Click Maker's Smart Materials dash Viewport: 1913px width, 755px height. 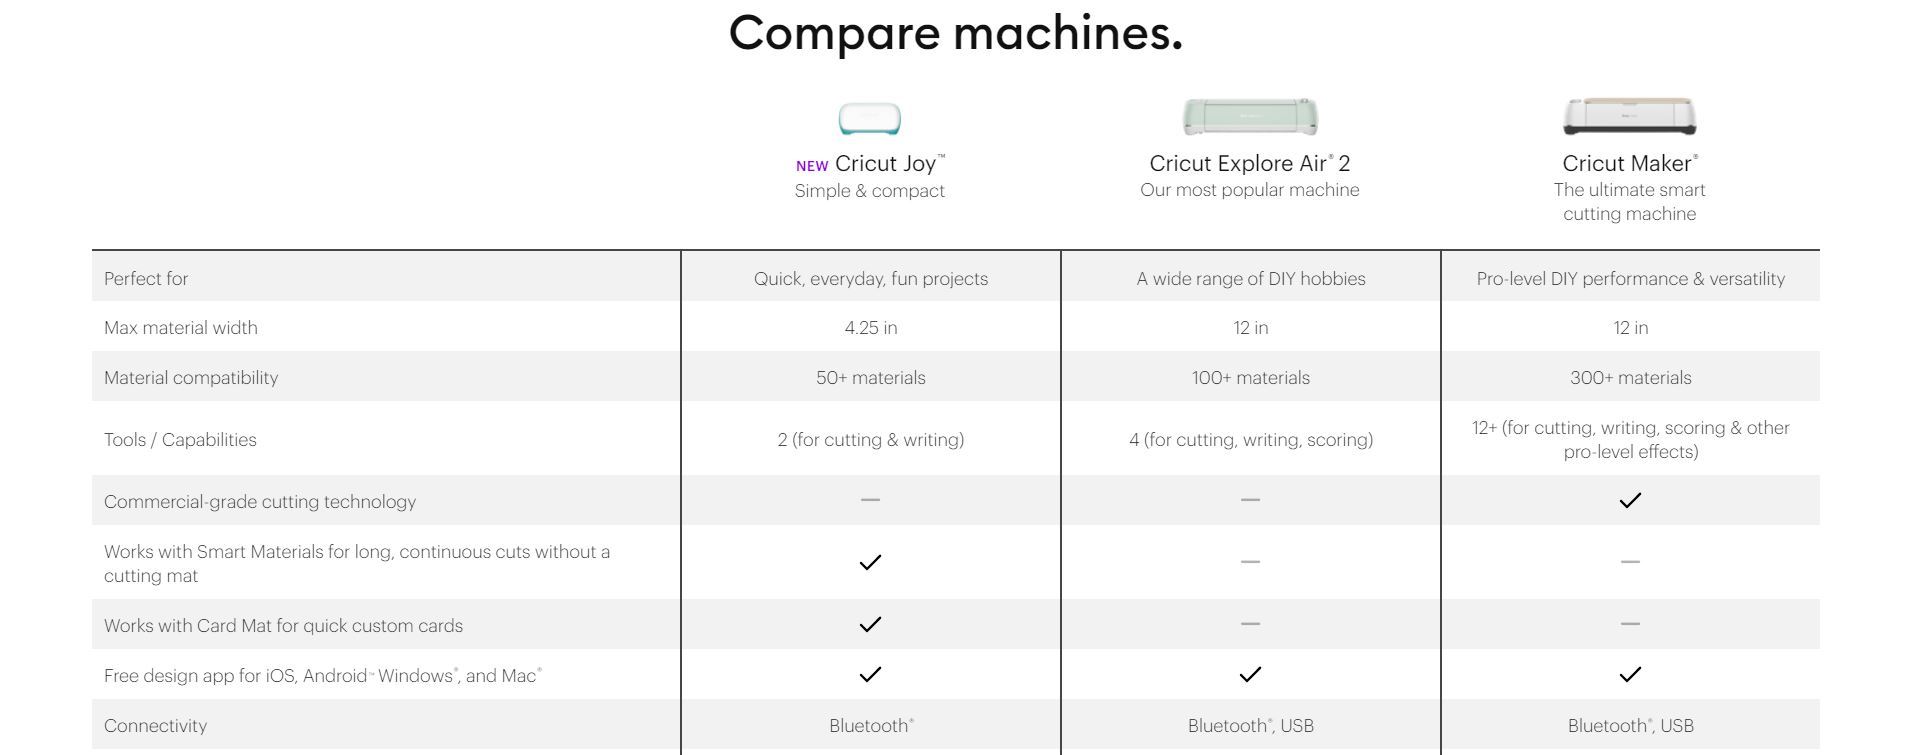(1630, 561)
